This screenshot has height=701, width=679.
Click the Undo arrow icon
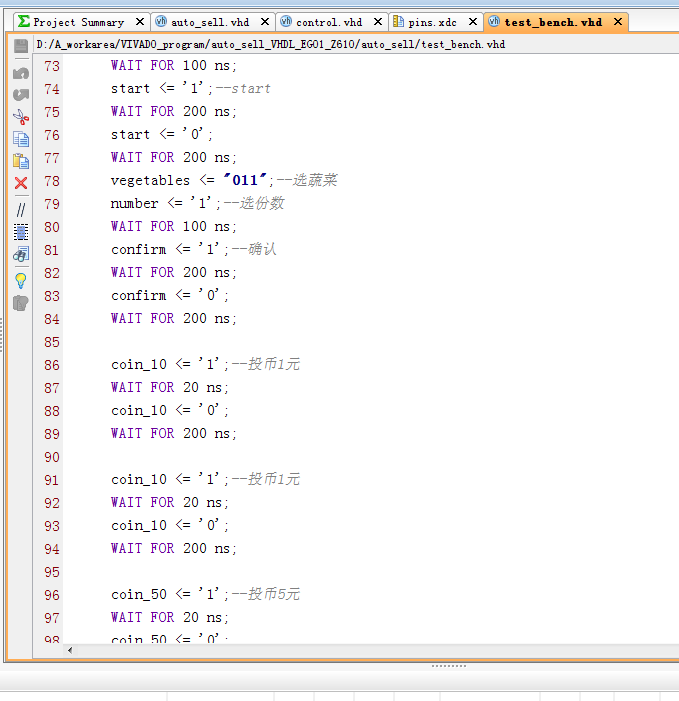pyautogui.click(x=20, y=72)
